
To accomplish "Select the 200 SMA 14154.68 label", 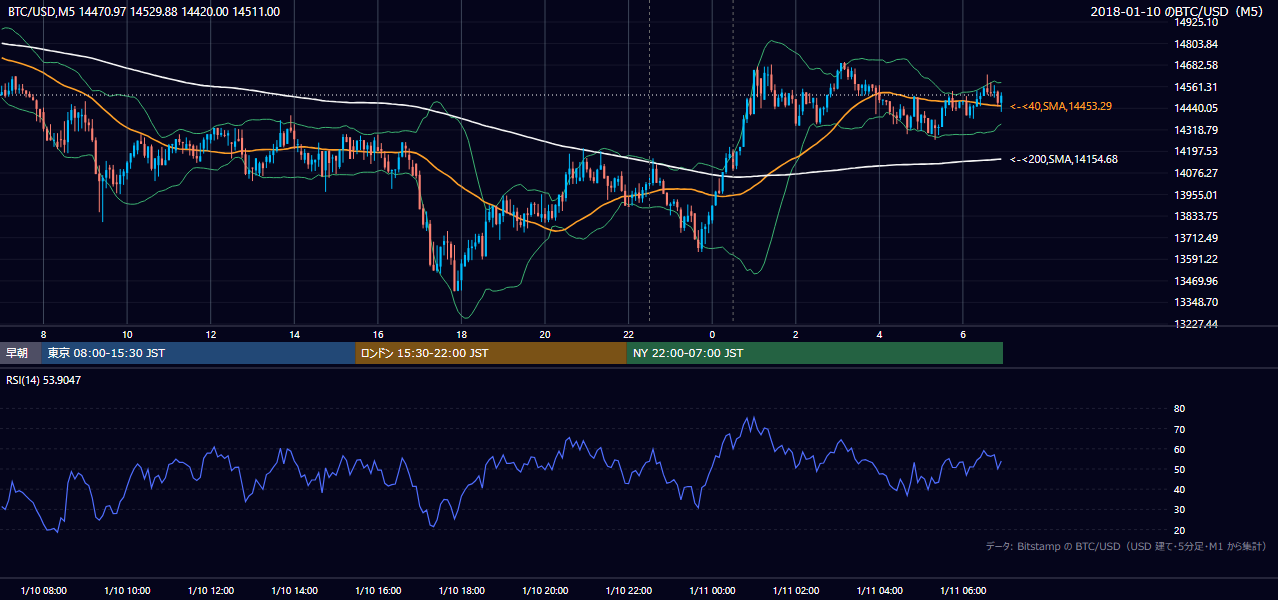I will (1064, 159).
